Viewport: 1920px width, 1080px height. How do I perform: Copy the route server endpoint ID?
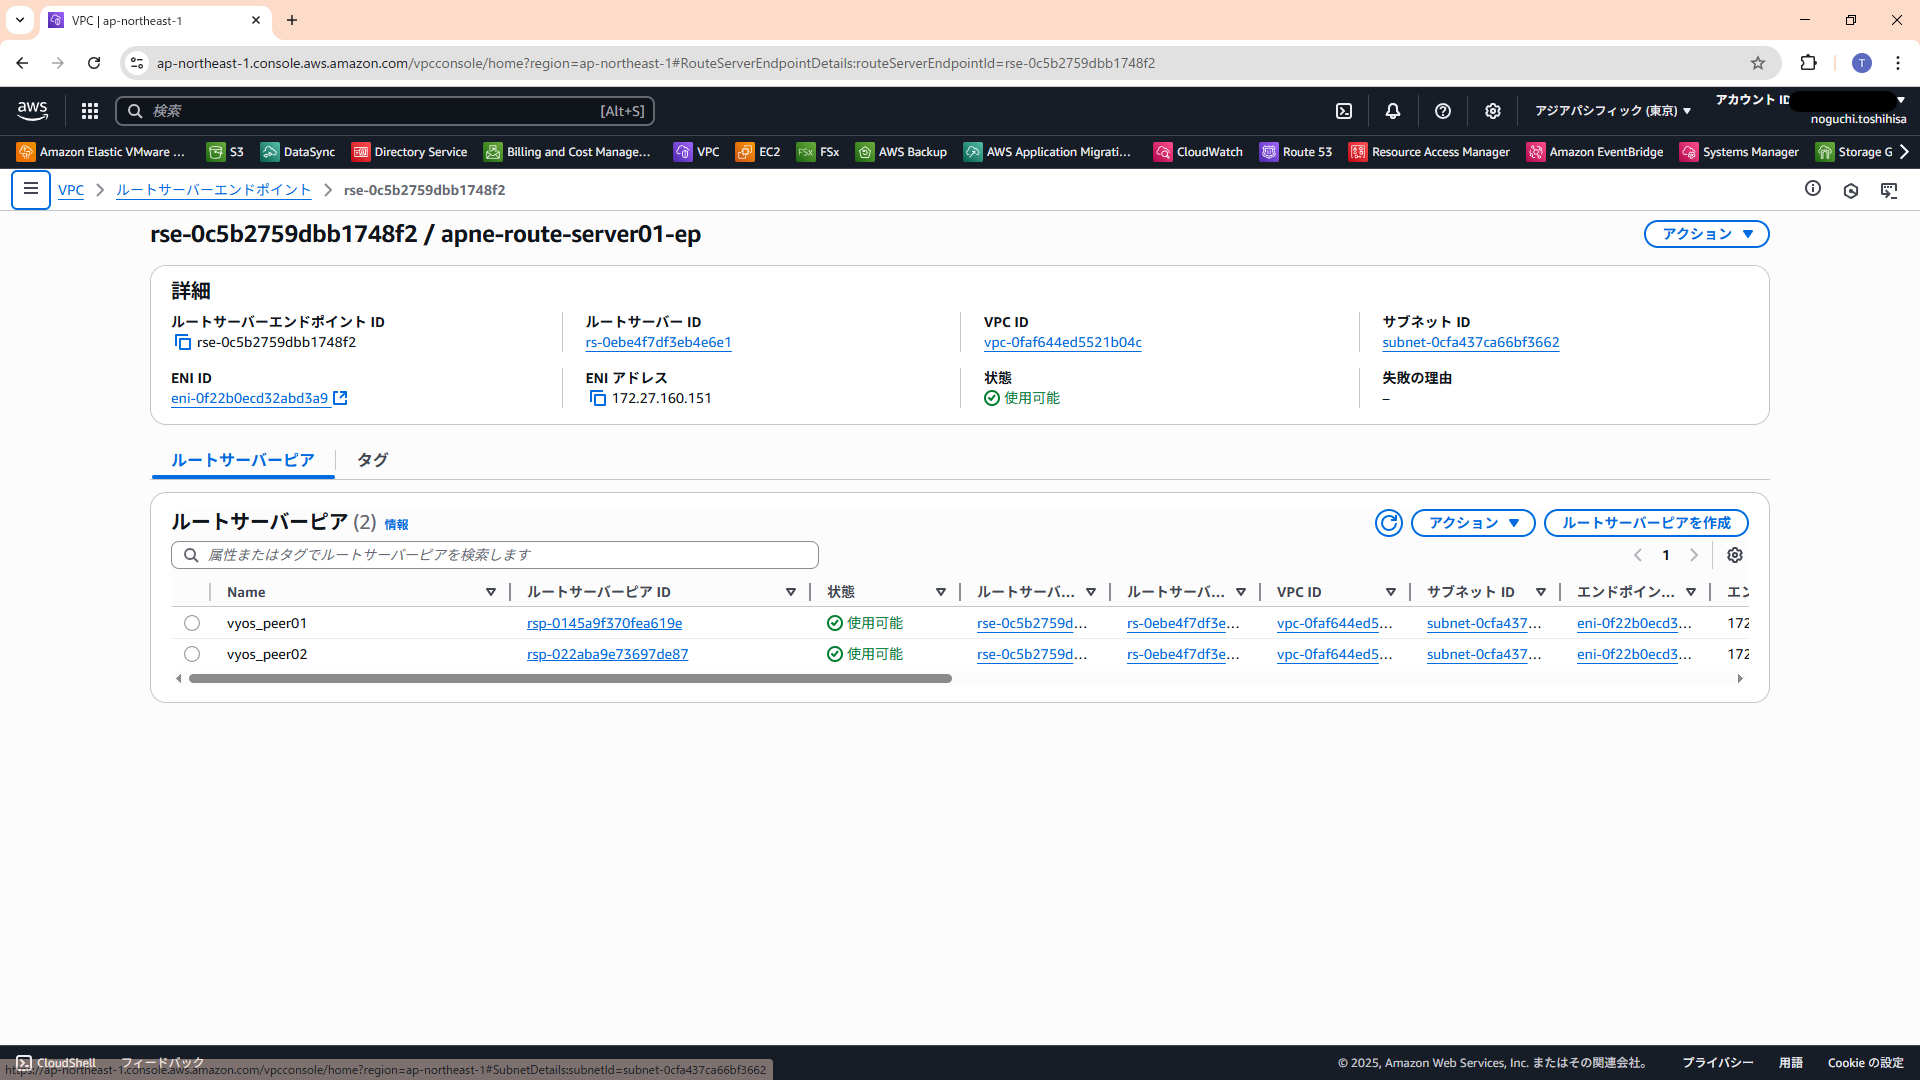tap(183, 342)
